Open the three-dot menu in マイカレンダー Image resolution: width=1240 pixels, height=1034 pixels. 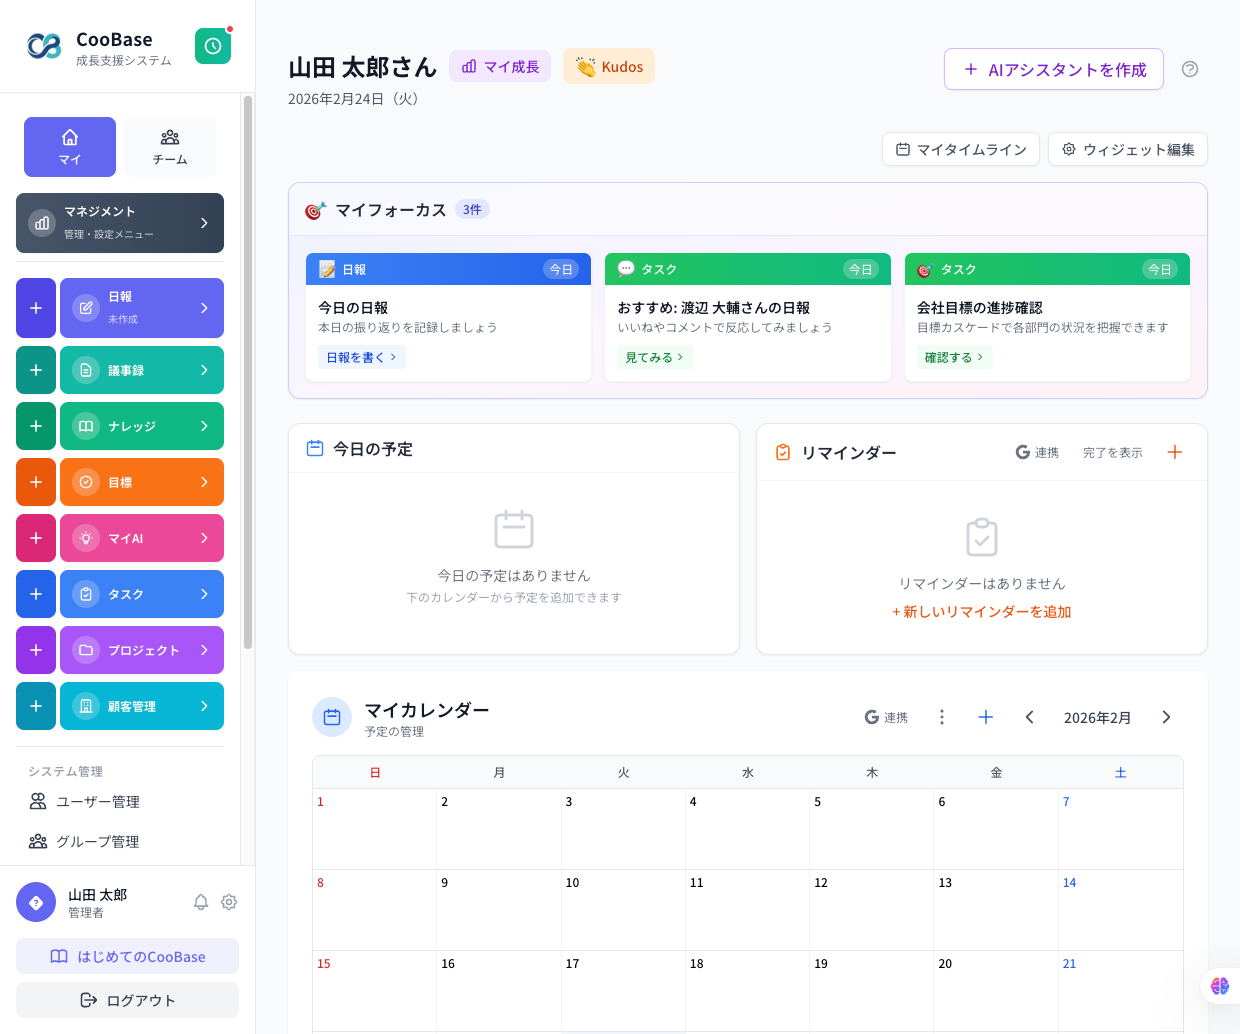coord(941,716)
